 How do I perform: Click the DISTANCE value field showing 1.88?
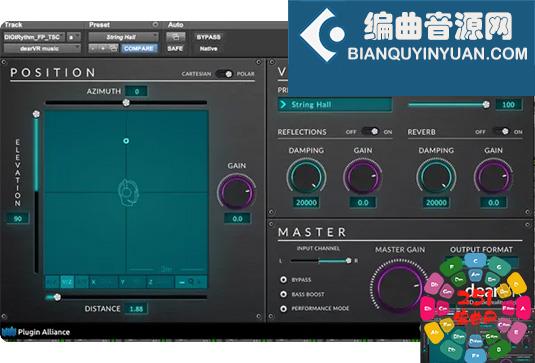136,309
